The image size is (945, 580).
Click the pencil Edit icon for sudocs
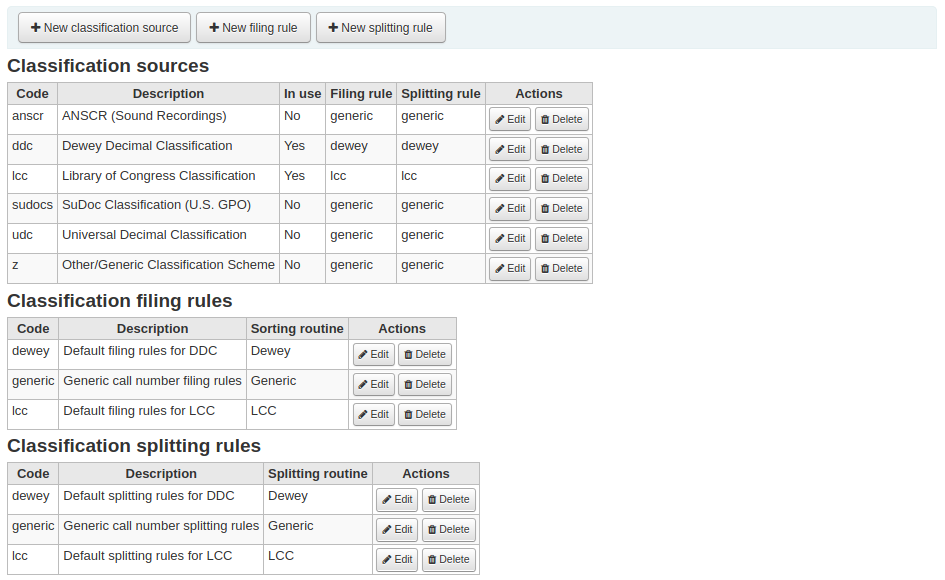point(500,208)
